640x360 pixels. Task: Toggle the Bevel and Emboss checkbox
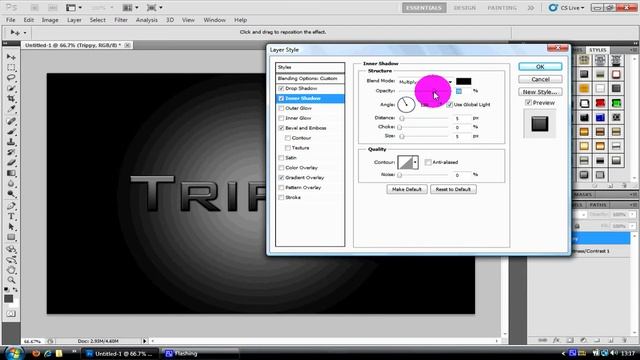(281, 128)
